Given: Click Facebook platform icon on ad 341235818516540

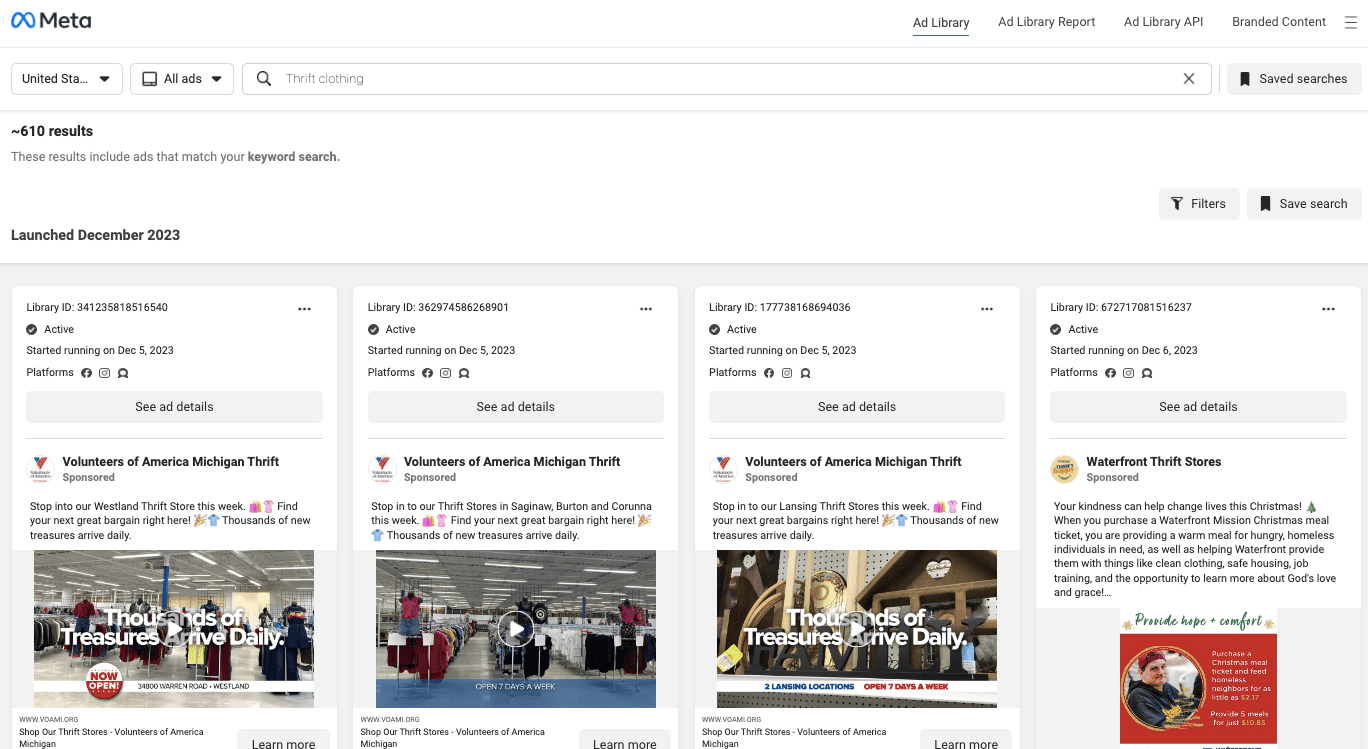Looking at the screenshot, I should pos(86,373).
